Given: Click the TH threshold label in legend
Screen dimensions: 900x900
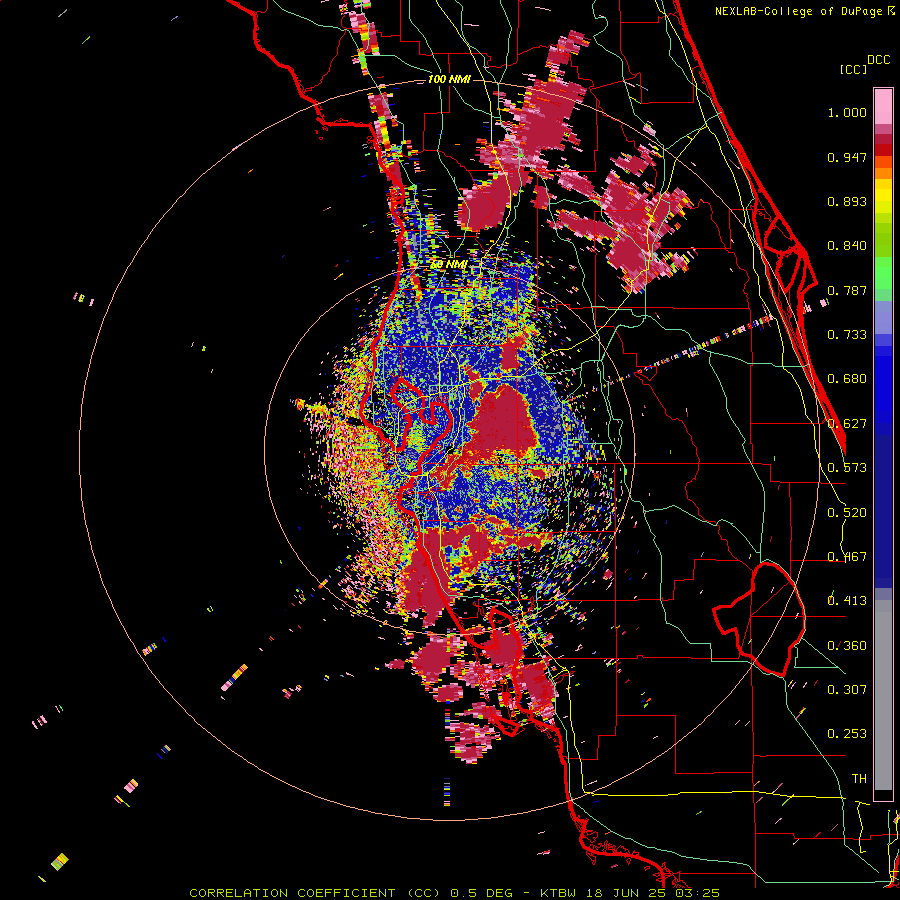Looking at the screenshot, I should (859, 779).
